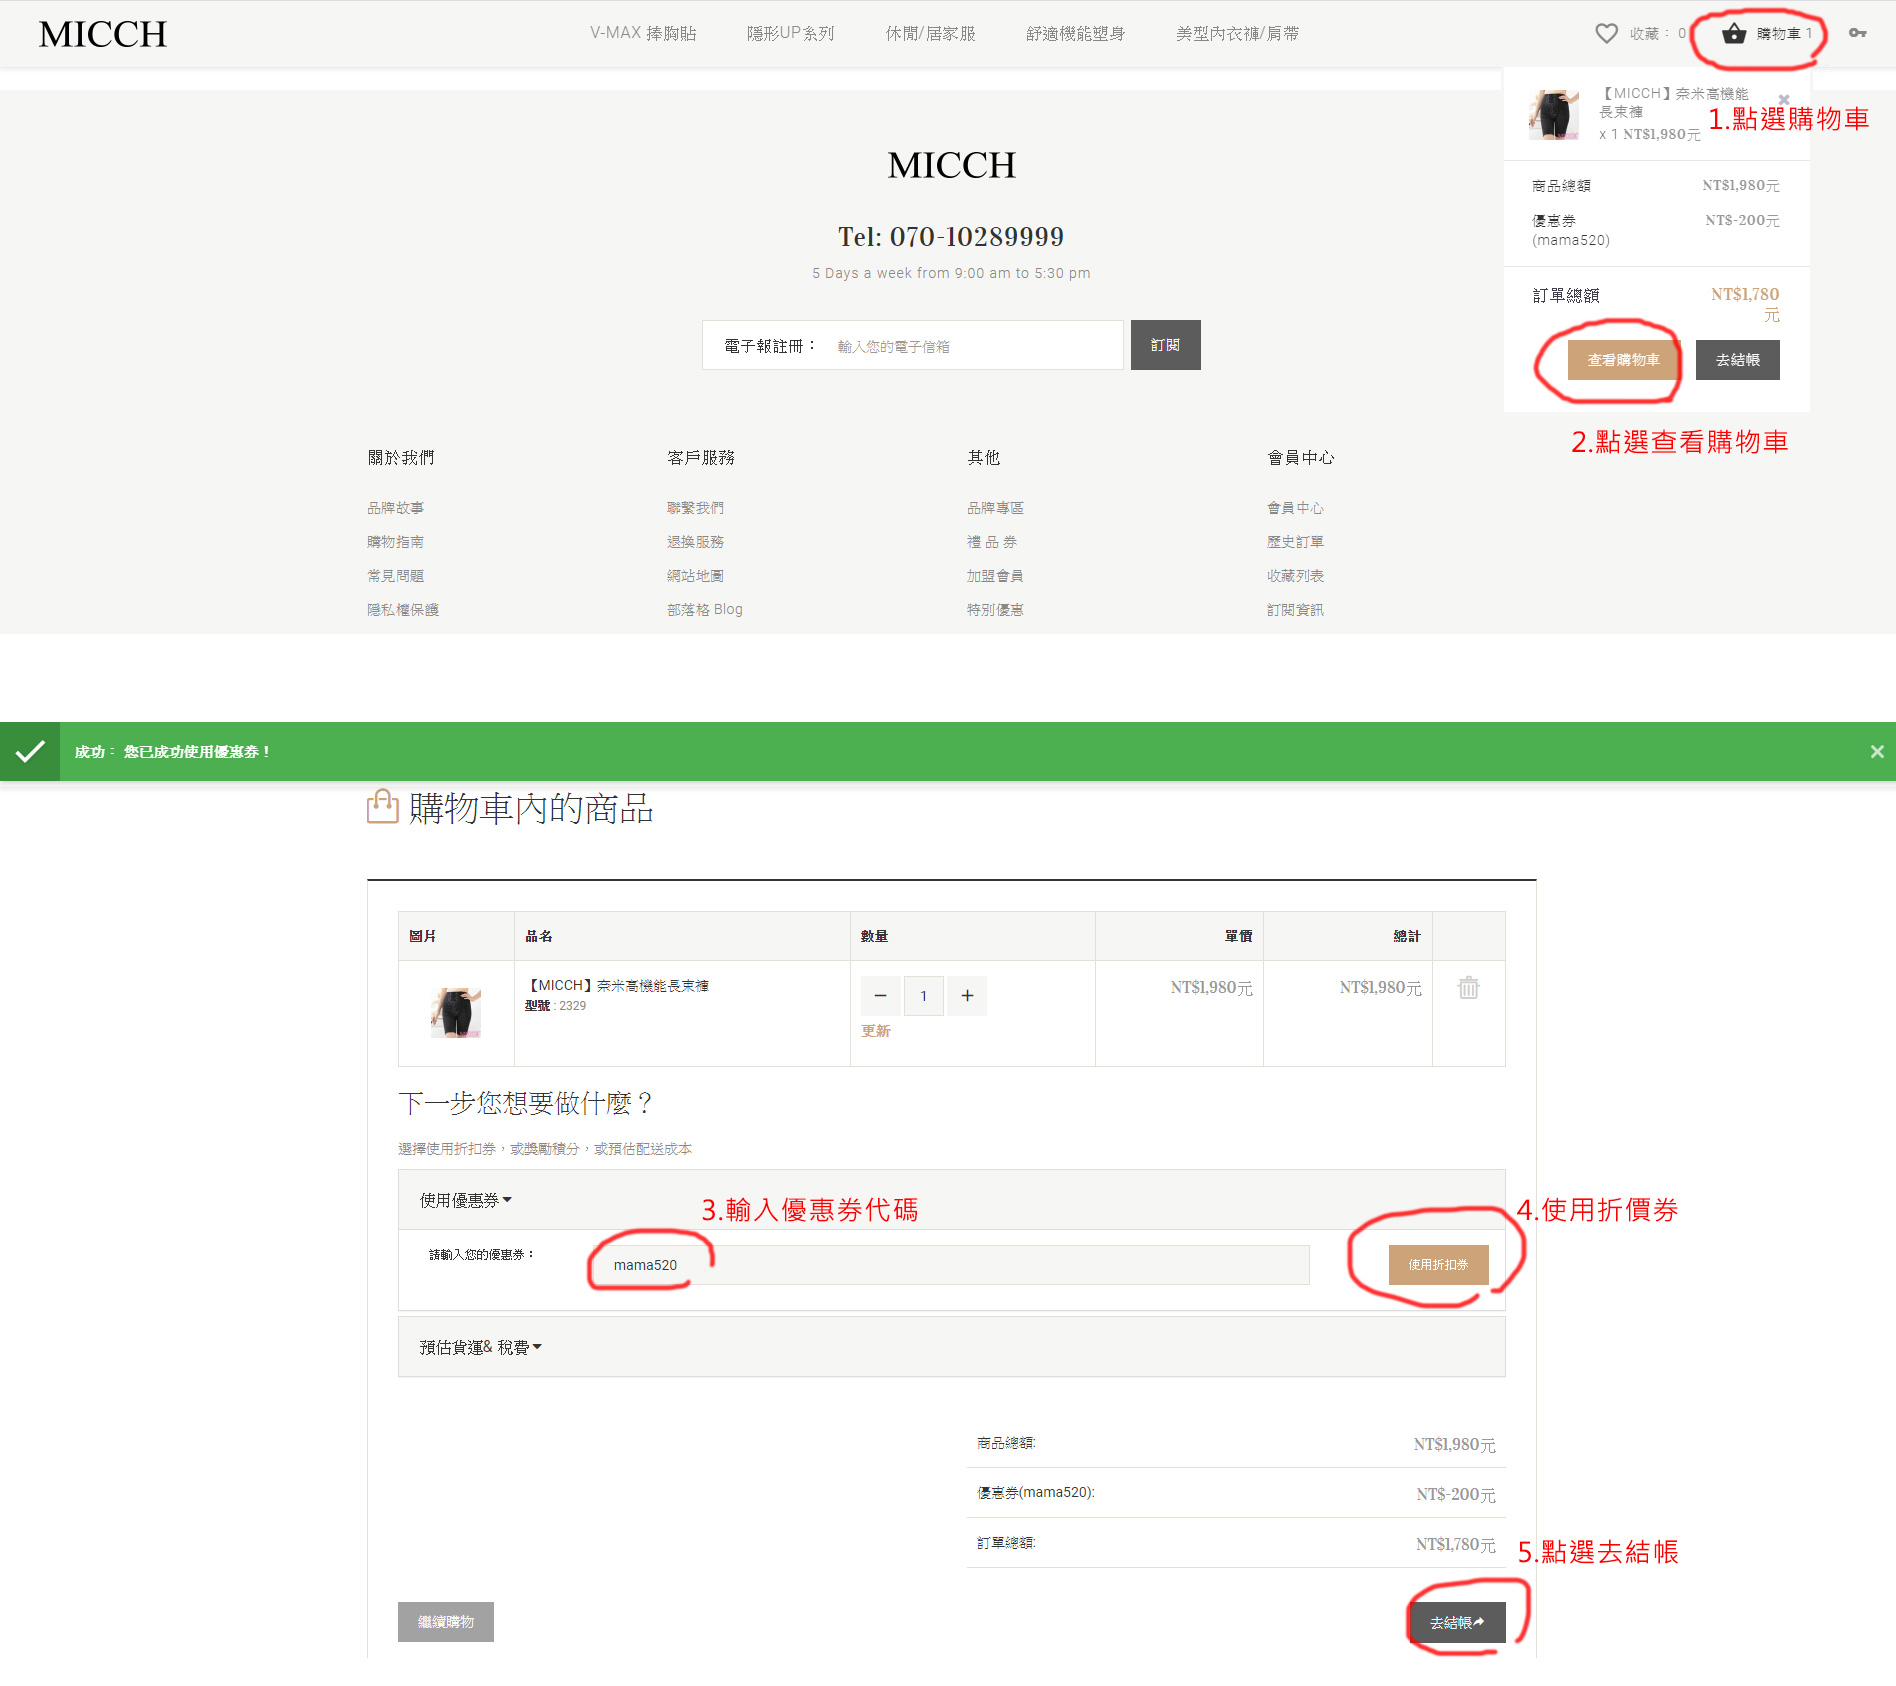The image size is (1896, 1686).
Task: Open the 退換服務 footer link
Action: [695, 542]
